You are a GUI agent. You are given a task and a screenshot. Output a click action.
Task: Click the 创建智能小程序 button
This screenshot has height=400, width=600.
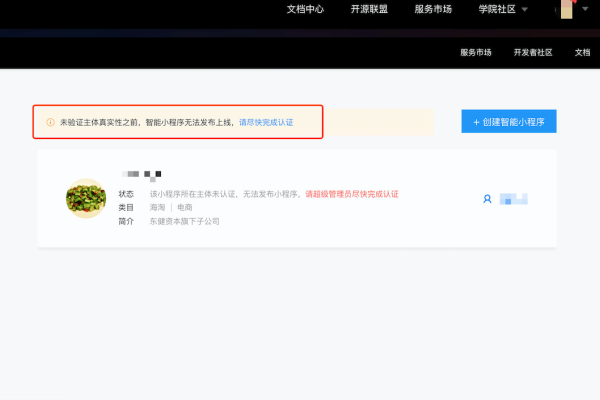tap(509, 121)
